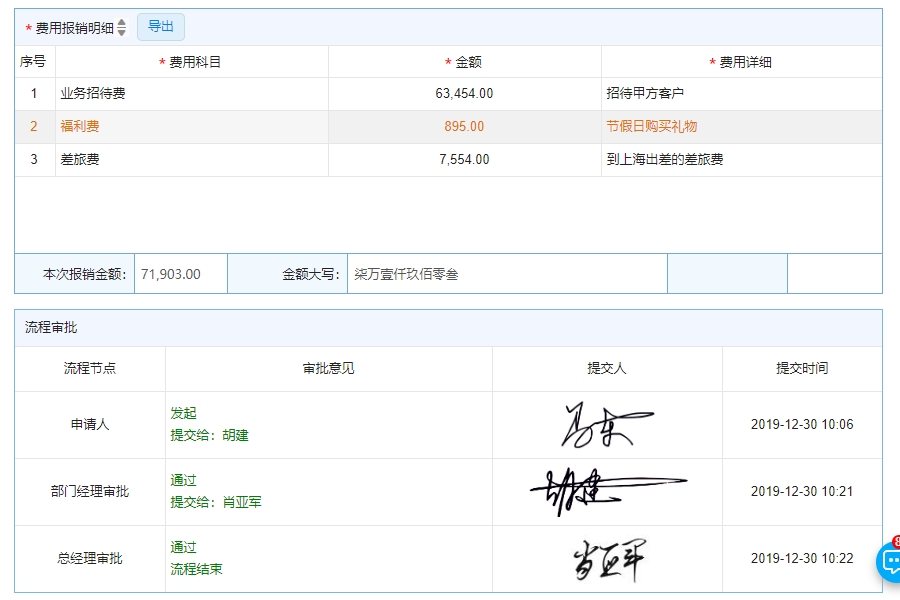Select the 申请人 node cell
Viewport: 900px width, 600px height.
pos(90,425)
